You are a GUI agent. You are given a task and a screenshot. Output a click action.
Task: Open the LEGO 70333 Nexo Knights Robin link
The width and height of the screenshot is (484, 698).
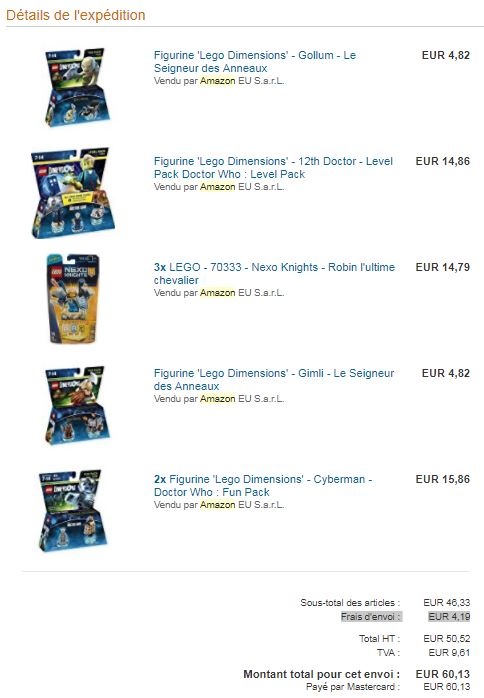274,273
